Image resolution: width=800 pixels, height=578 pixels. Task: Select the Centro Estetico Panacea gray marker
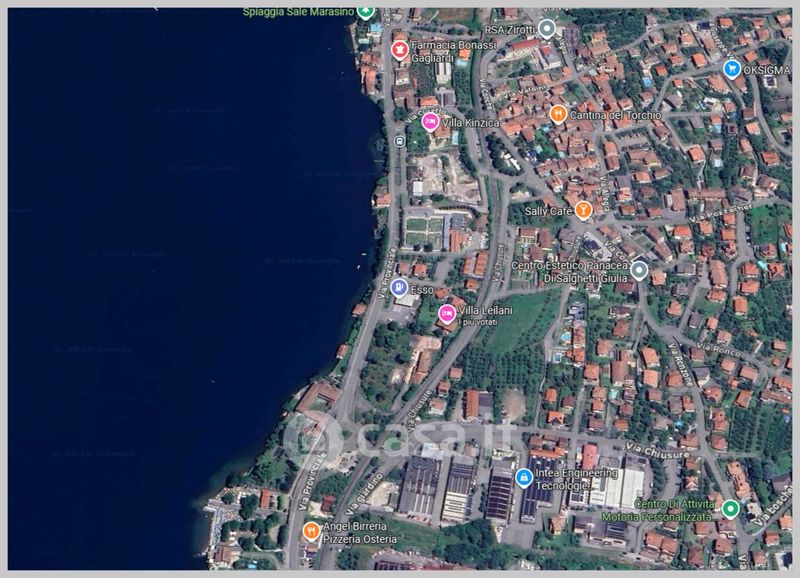639,270
